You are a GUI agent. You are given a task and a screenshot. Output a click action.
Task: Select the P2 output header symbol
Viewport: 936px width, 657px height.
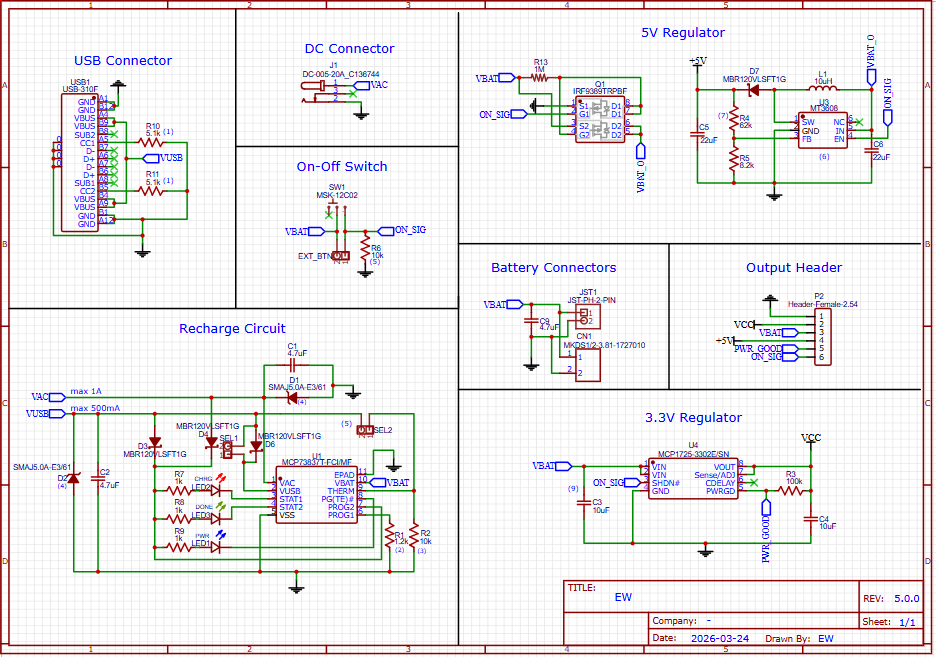[823, 337]
